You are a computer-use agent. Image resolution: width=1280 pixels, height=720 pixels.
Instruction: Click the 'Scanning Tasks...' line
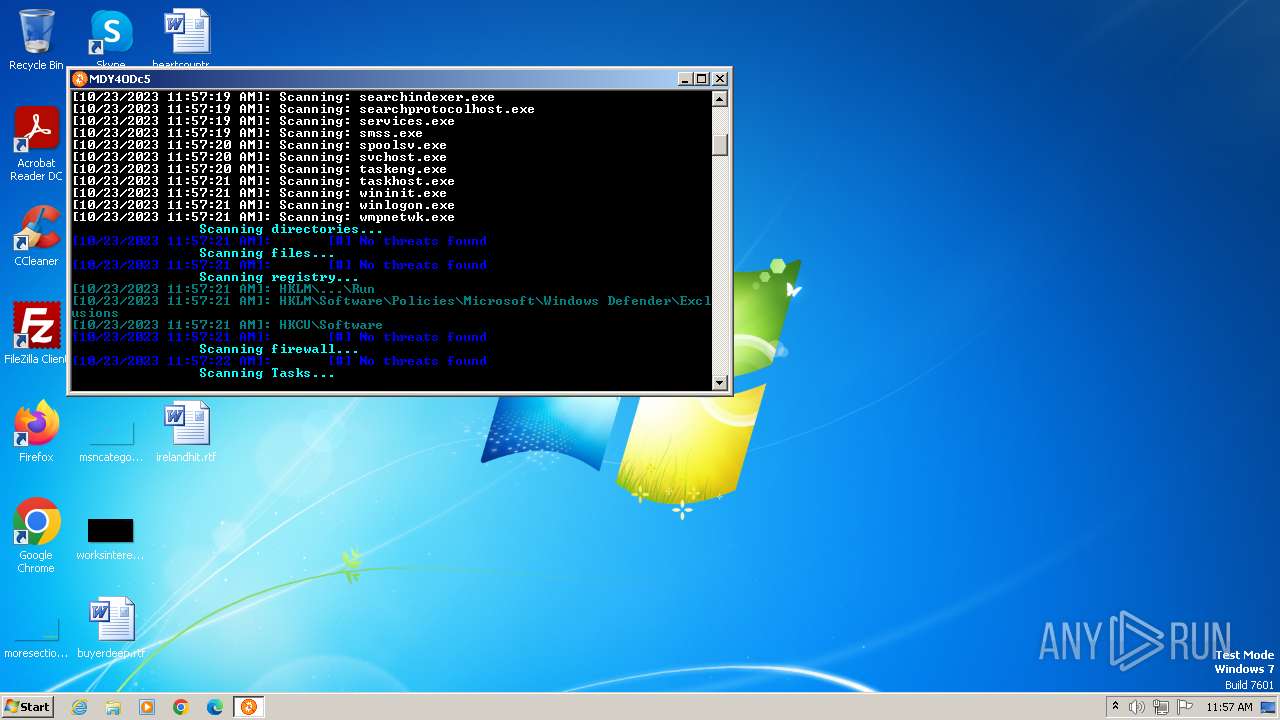point(267,373)
